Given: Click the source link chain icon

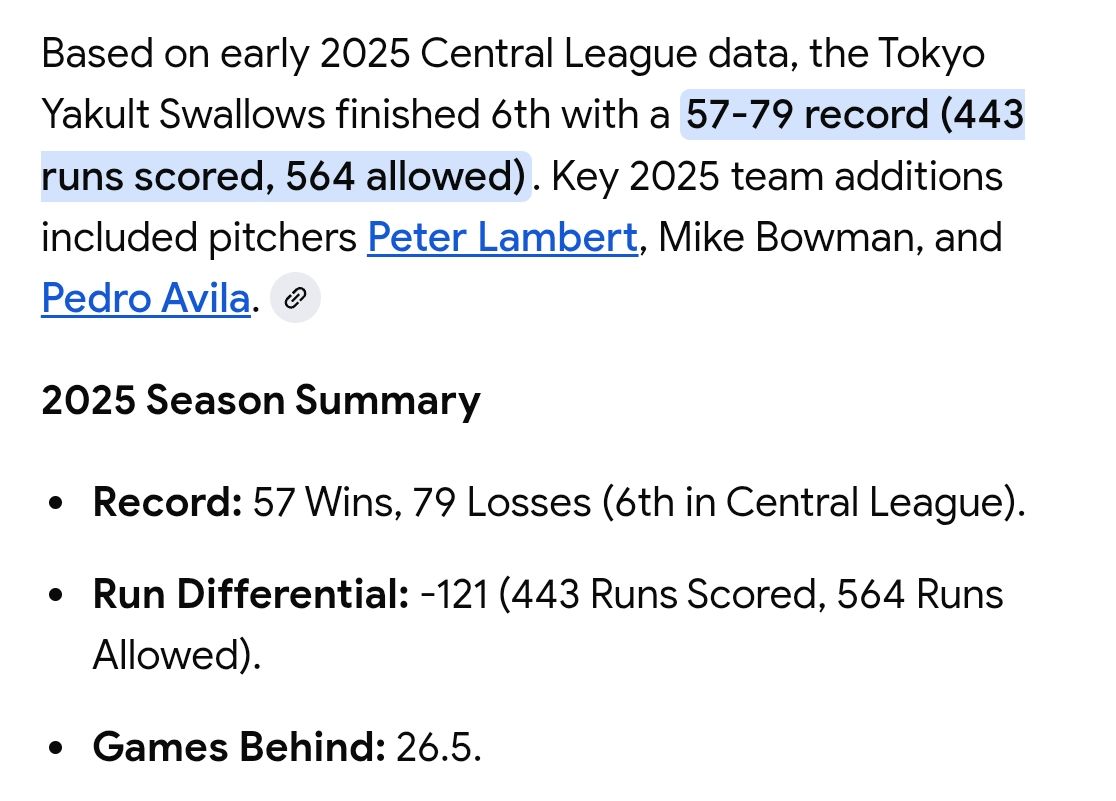Looking at the screenshot, I should (295, 298).
